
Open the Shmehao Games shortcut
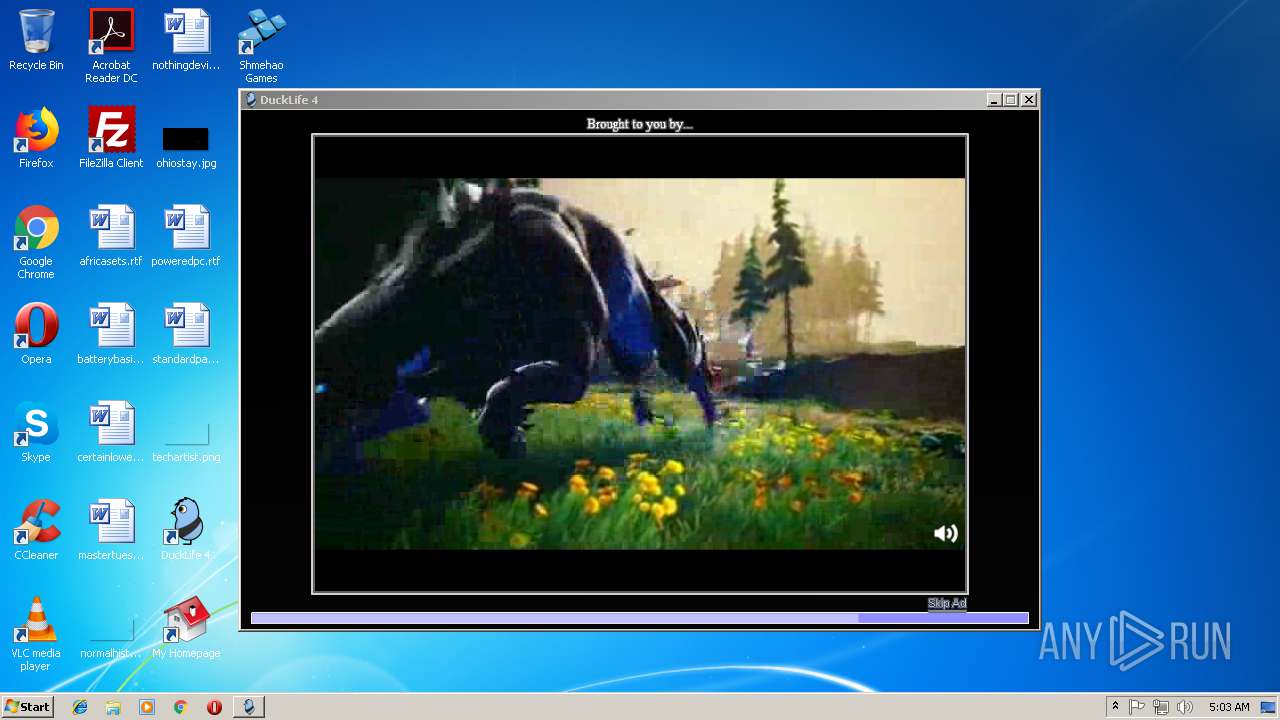click(261, 46)
